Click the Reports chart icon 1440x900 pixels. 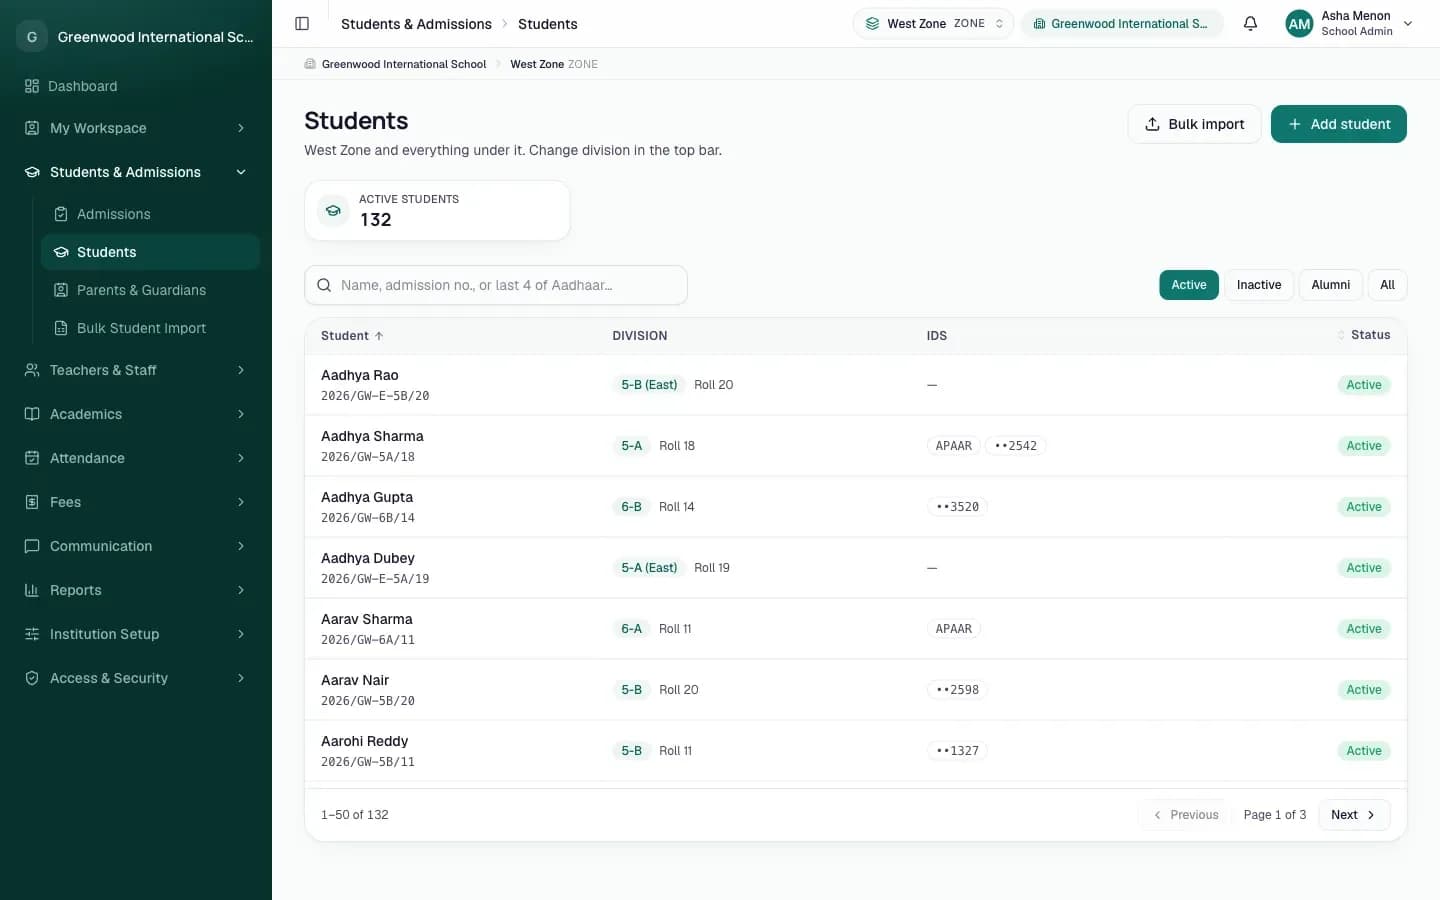pos(32,590)
